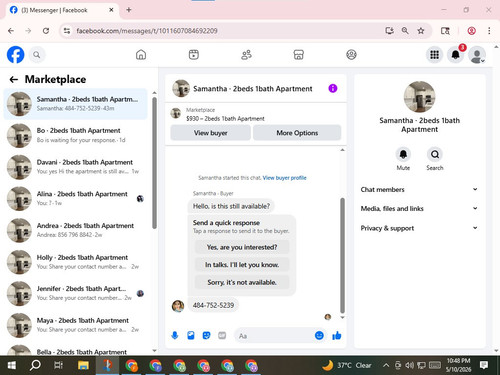
Task: Open Facebook search magnifier
Action: coord(37,55)
